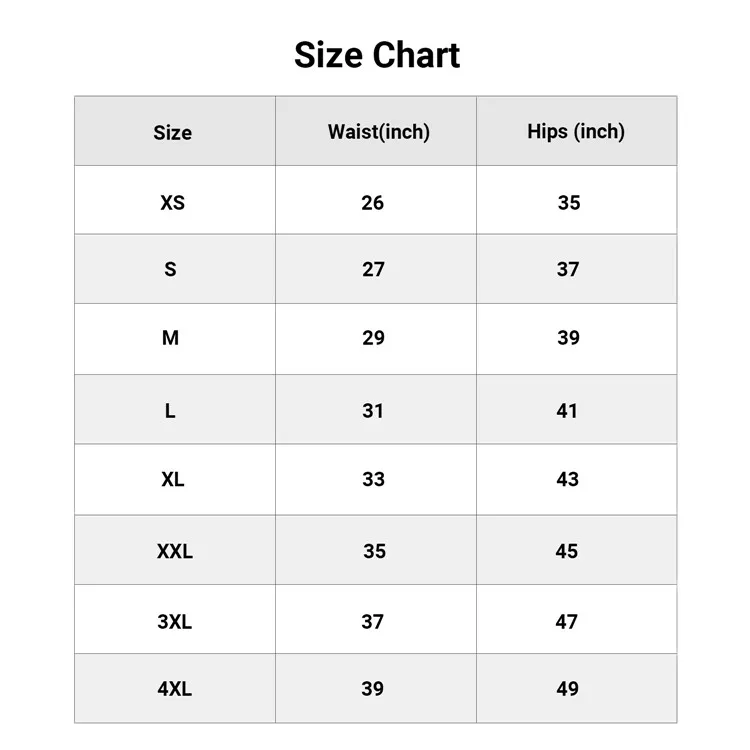Select the XXL size cell
The height and width of the screenshot is (750, 750).
coord(174,551)
